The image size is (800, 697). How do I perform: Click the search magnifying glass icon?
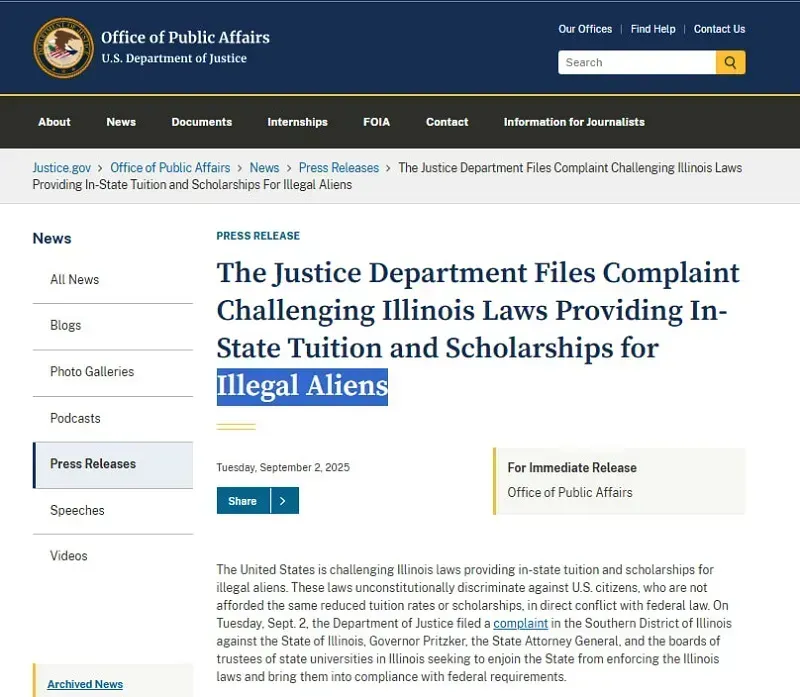point(730,62)
